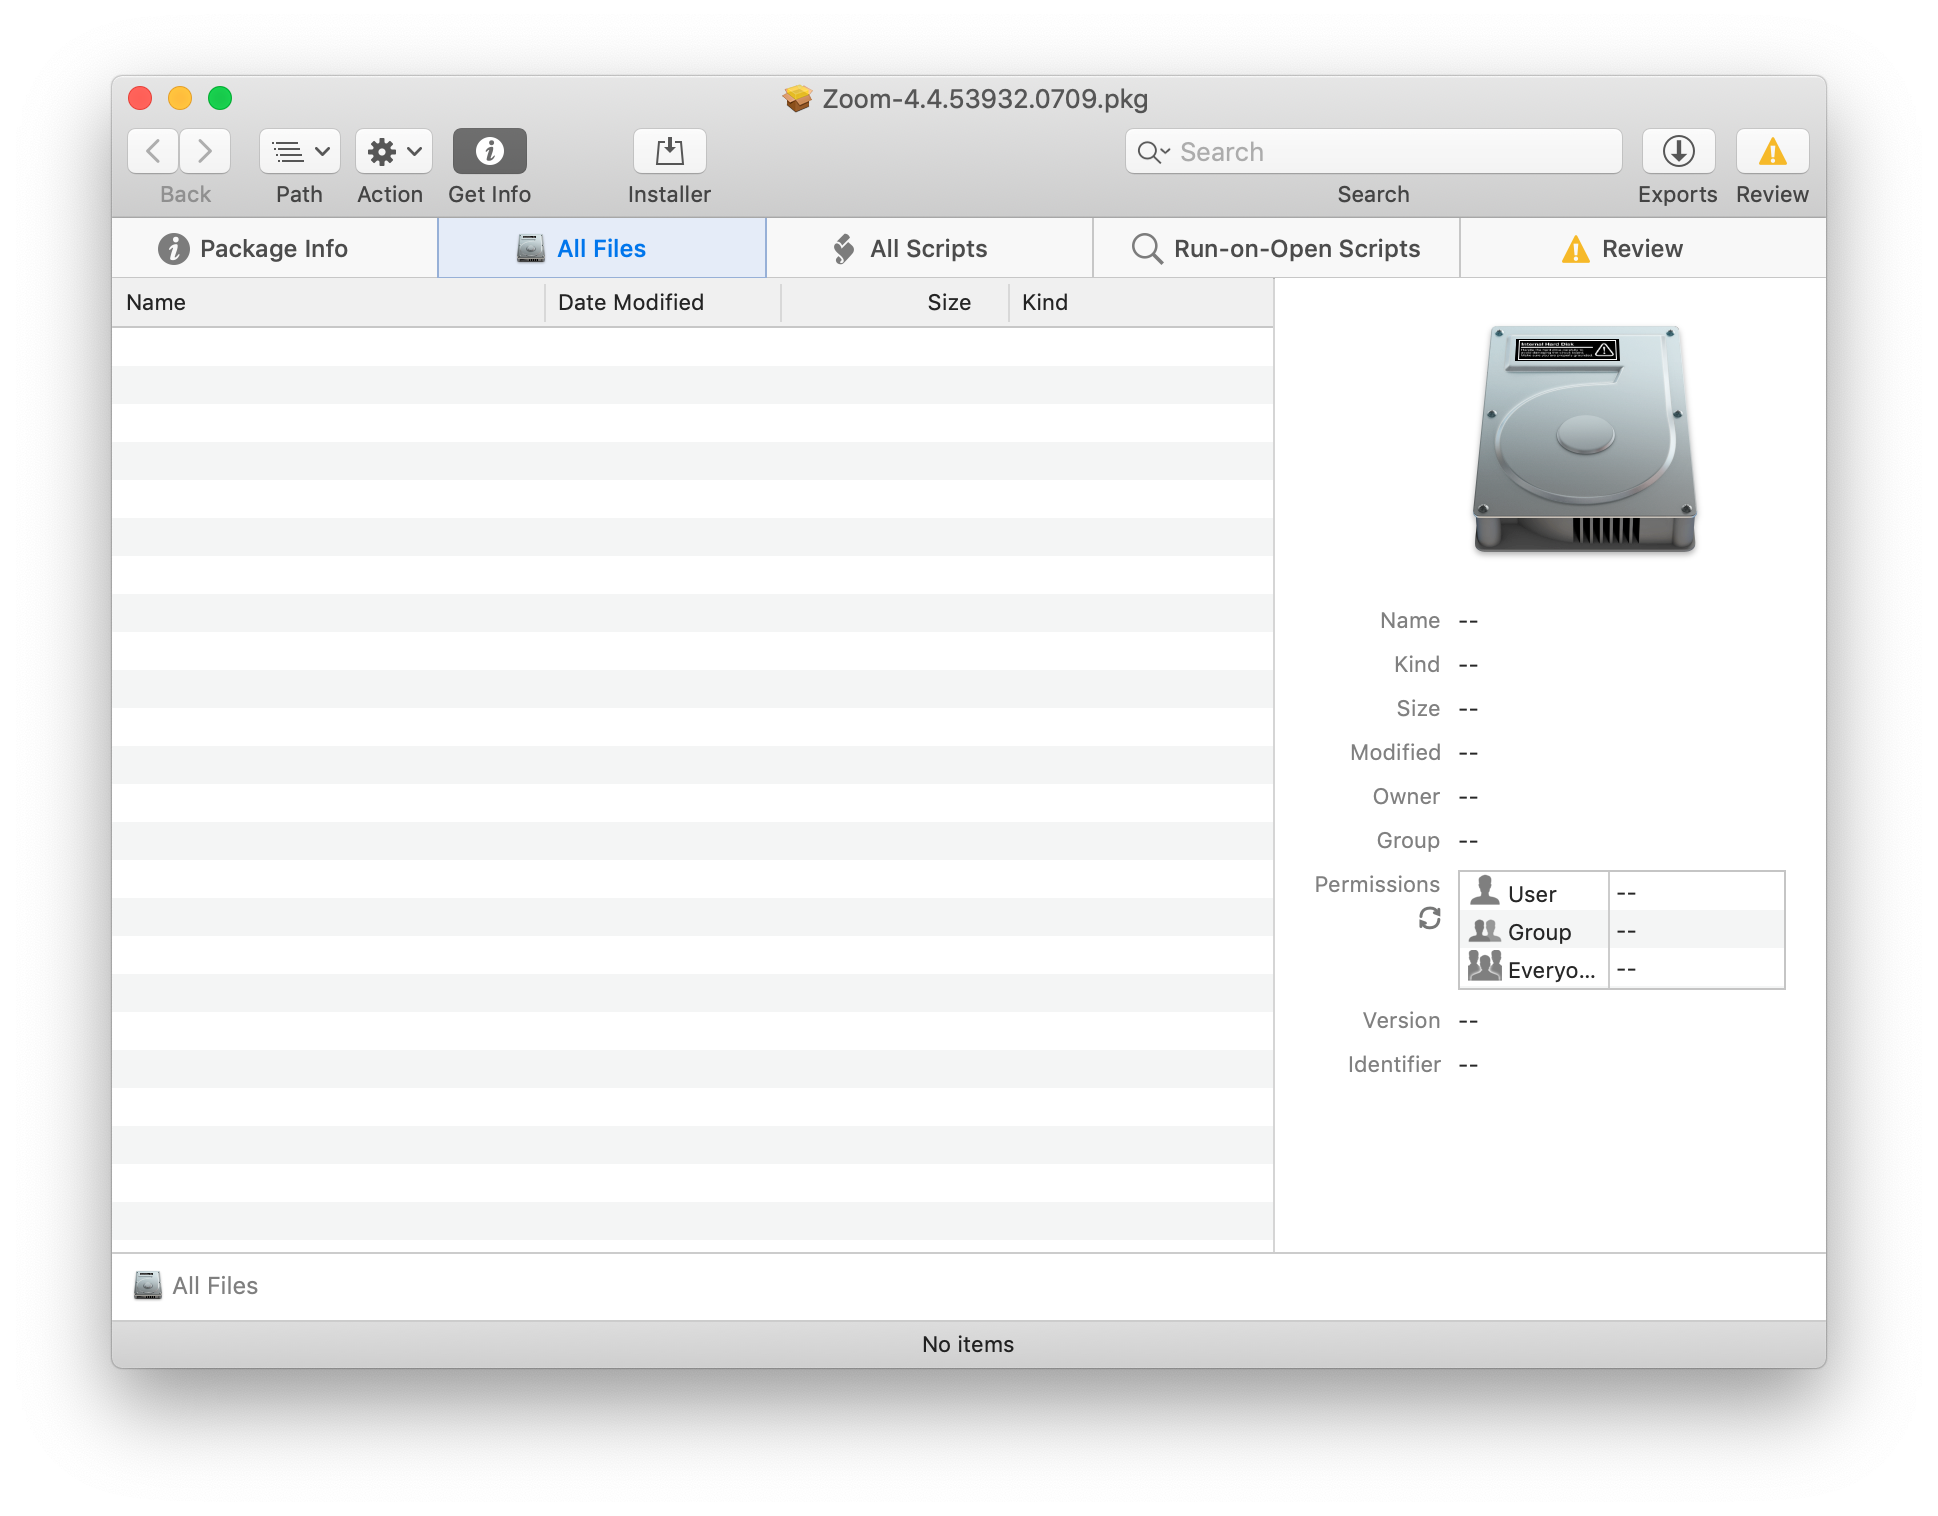Open the Run-on-Open Scripts tab
1938x1516 pixels.
click(x=1276, y=249)
